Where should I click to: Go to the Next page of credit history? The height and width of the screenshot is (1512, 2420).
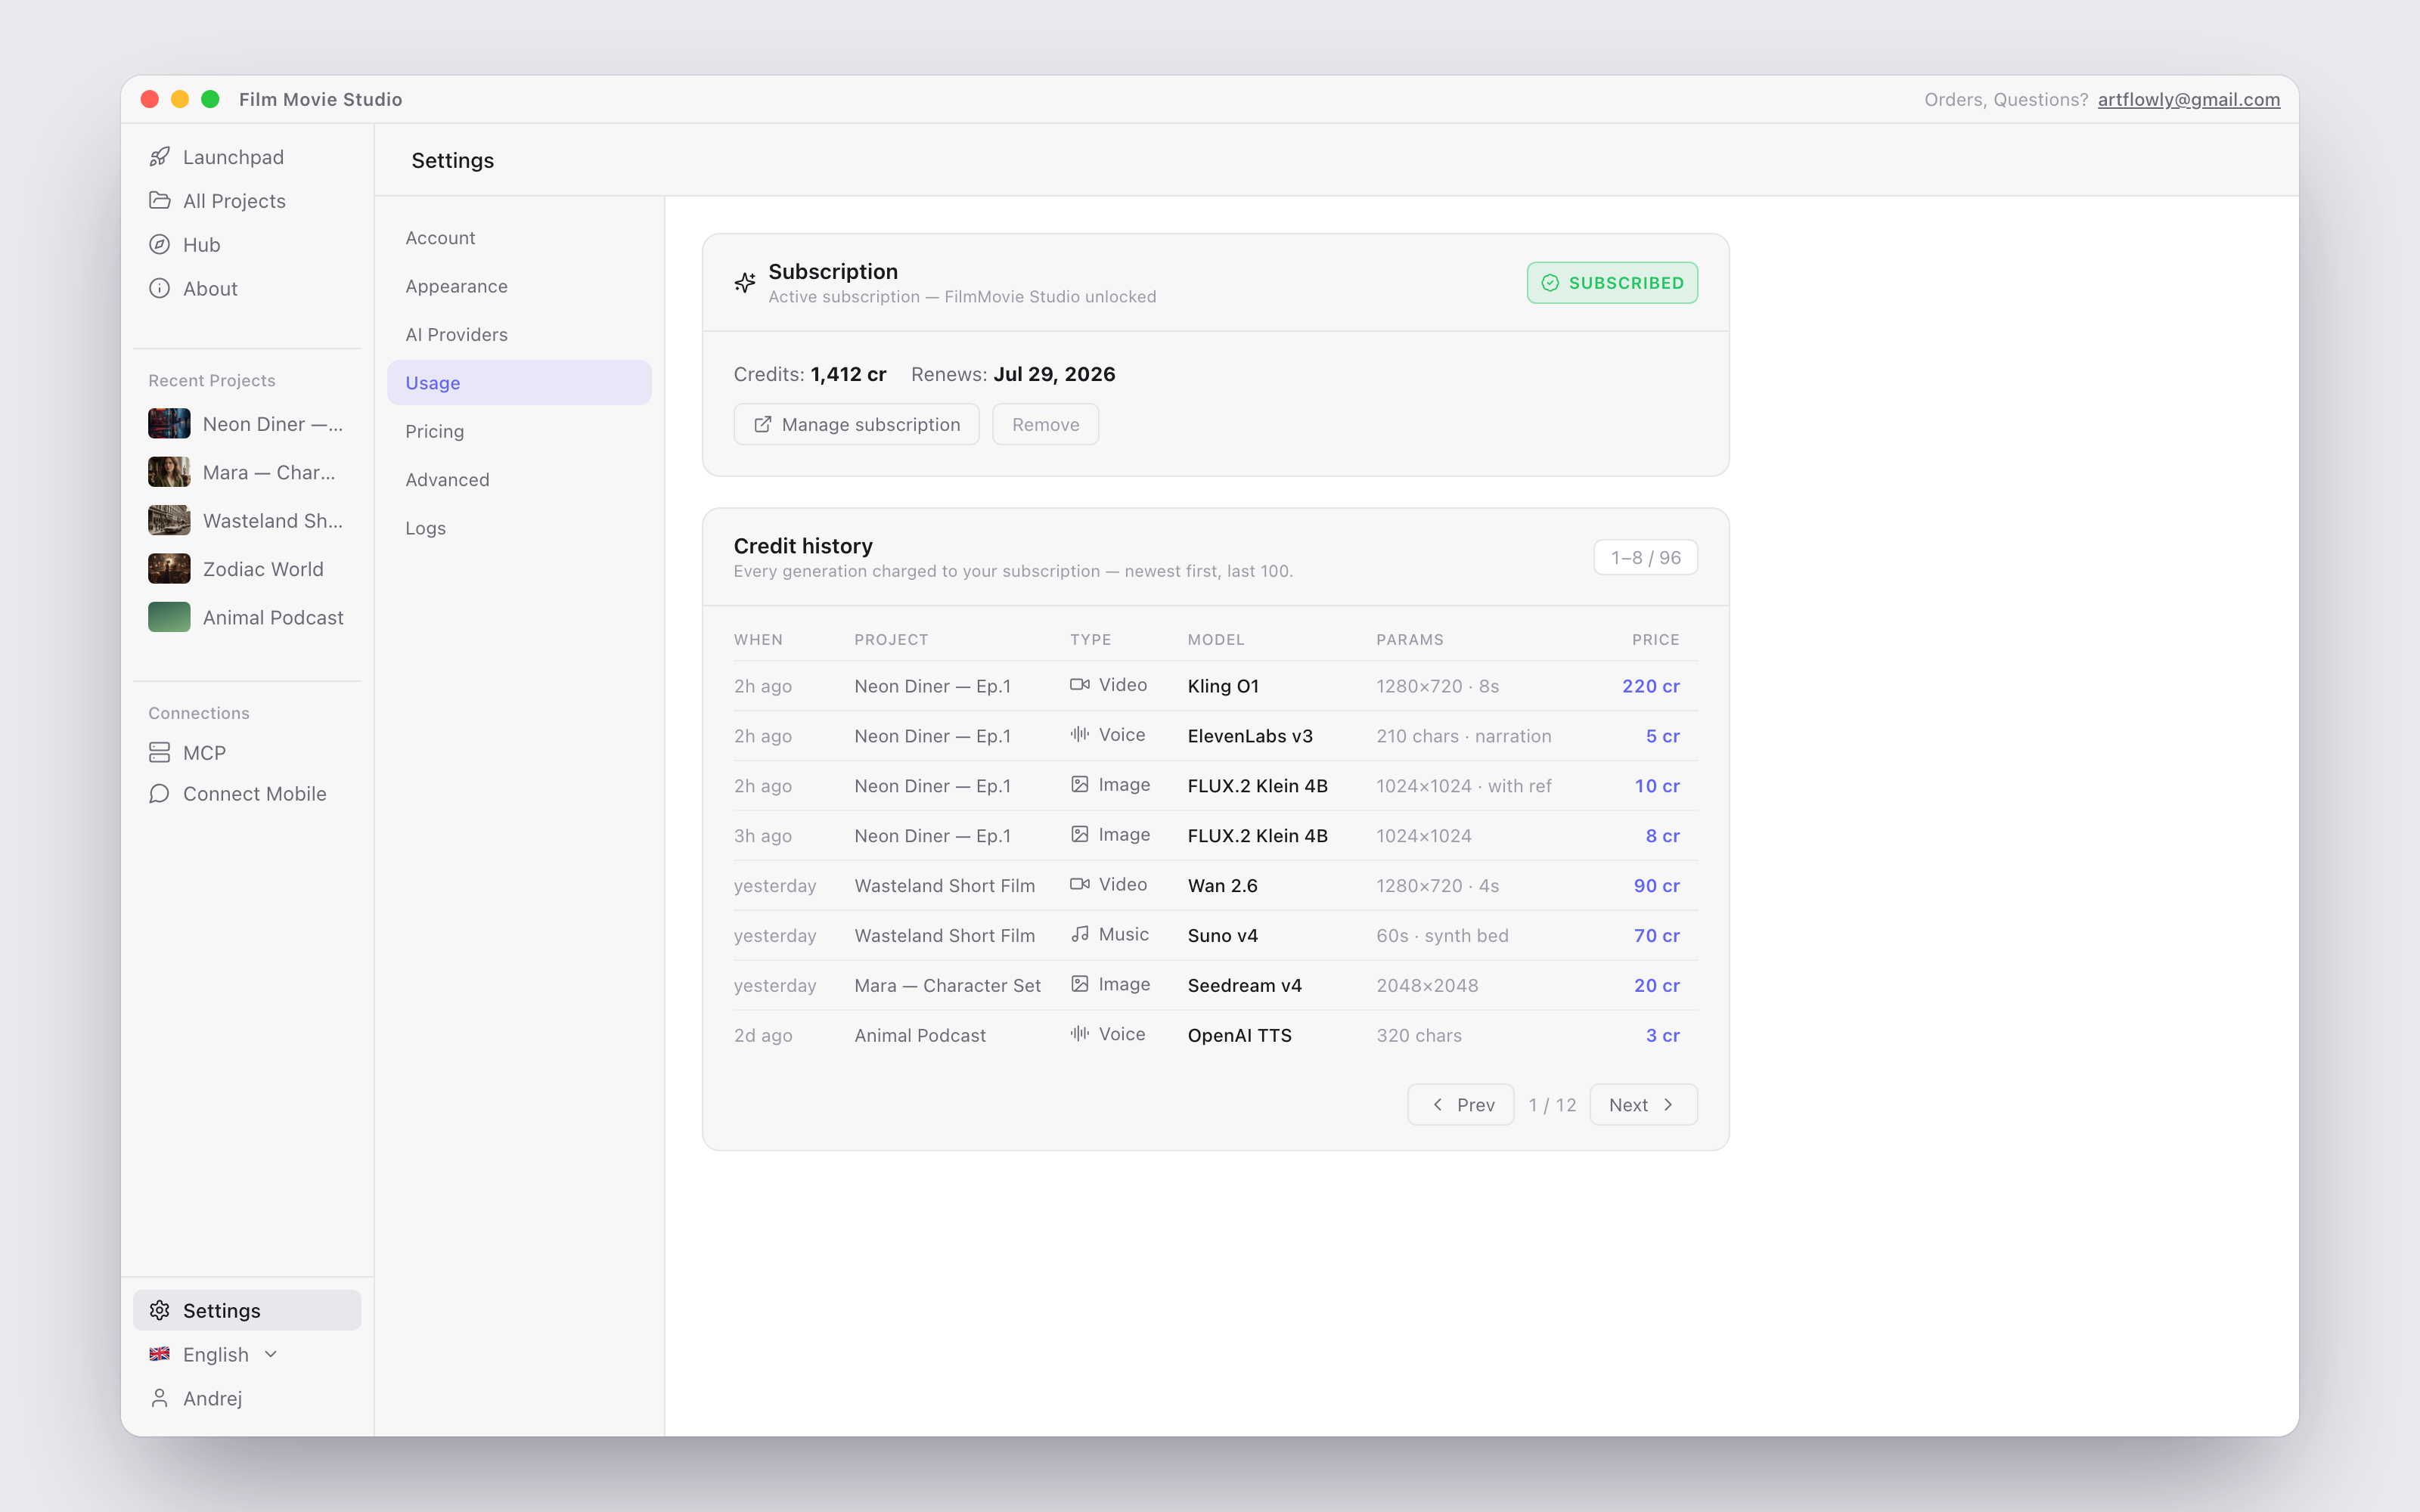pyautogui.click(x=1643, y=1105)
